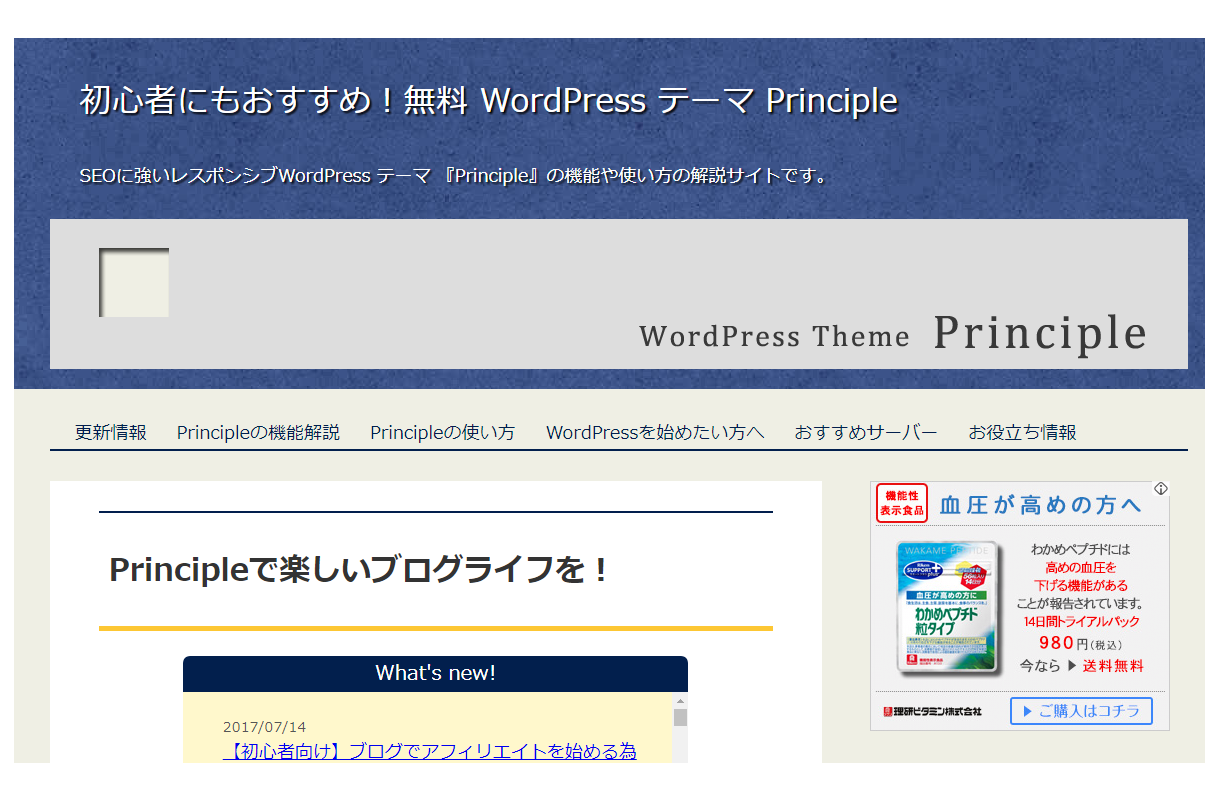The height and width of the screenshot is (806, 1223).
Task: Click the 980円(税込) price in the ad
Action: (x=1081, y=643)
